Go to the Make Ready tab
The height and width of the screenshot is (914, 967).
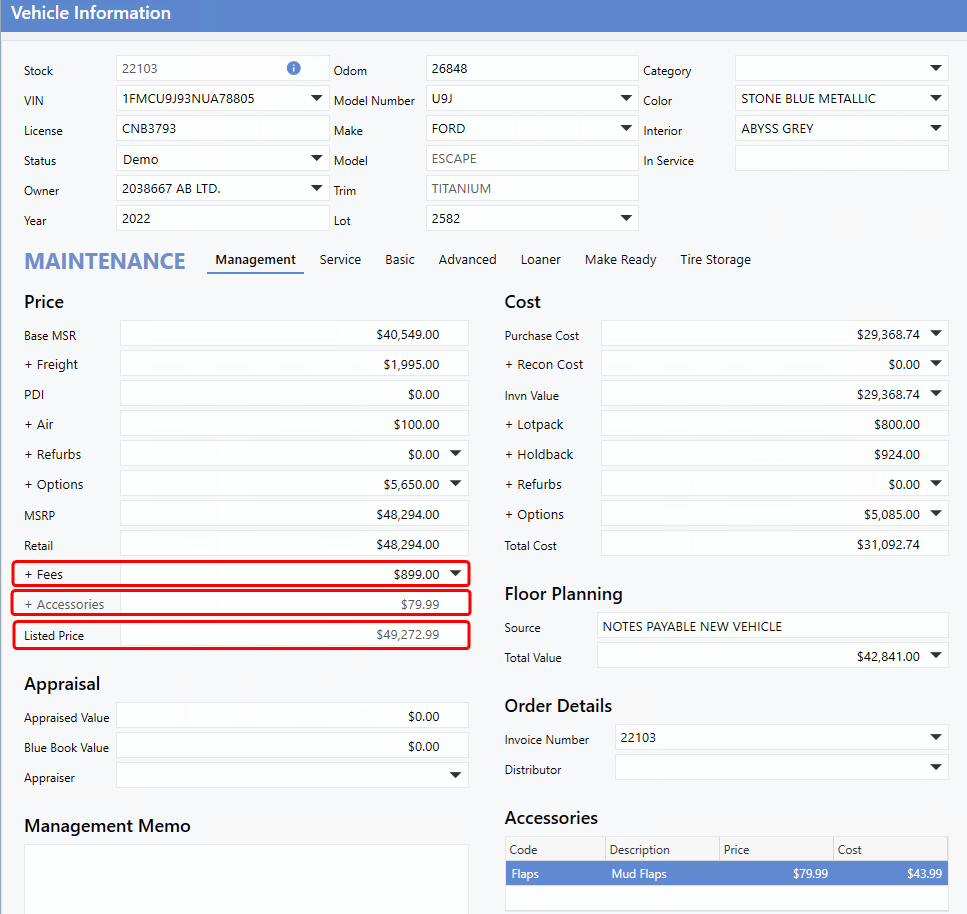pyautogui.click(x=620, y=259)
